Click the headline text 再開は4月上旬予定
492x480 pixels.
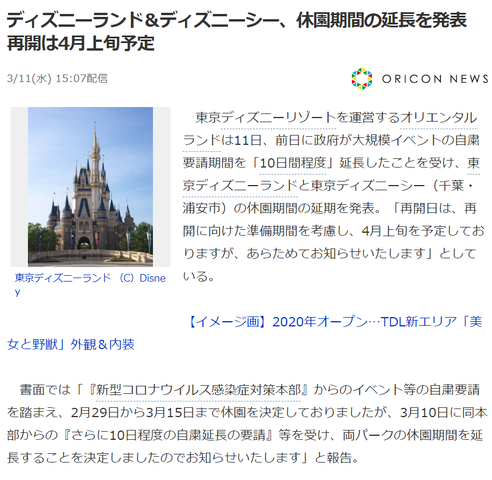pyautogui.click(x=81, y=43)
